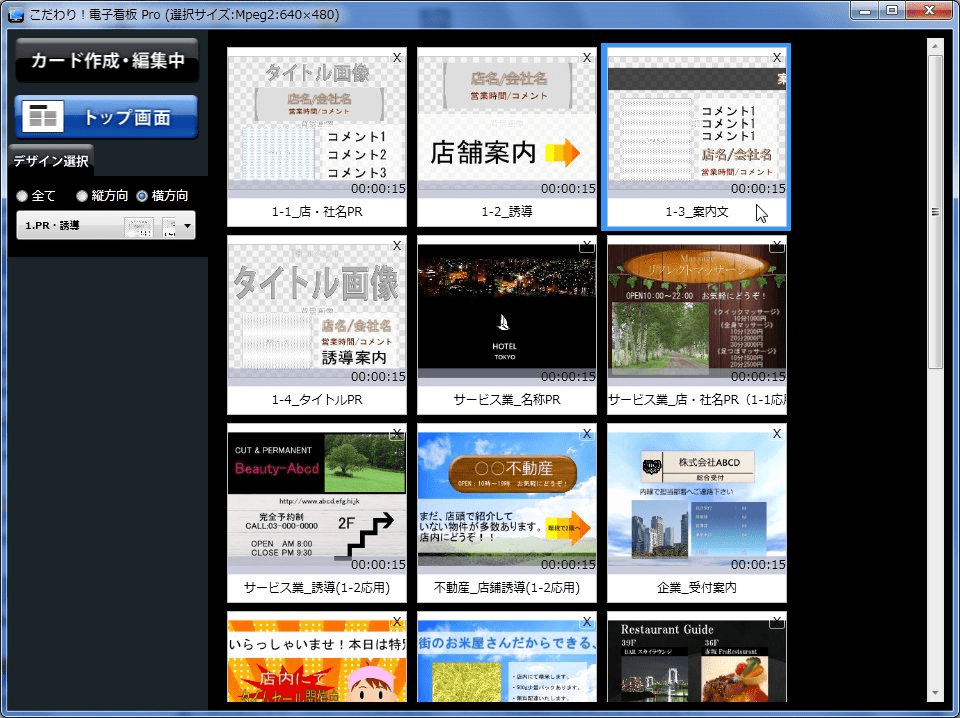This screenshot has height=718, width=960.
Task: Select the HOTEL TOKYO night view thumbnail
Action: [x=506, y=314]
